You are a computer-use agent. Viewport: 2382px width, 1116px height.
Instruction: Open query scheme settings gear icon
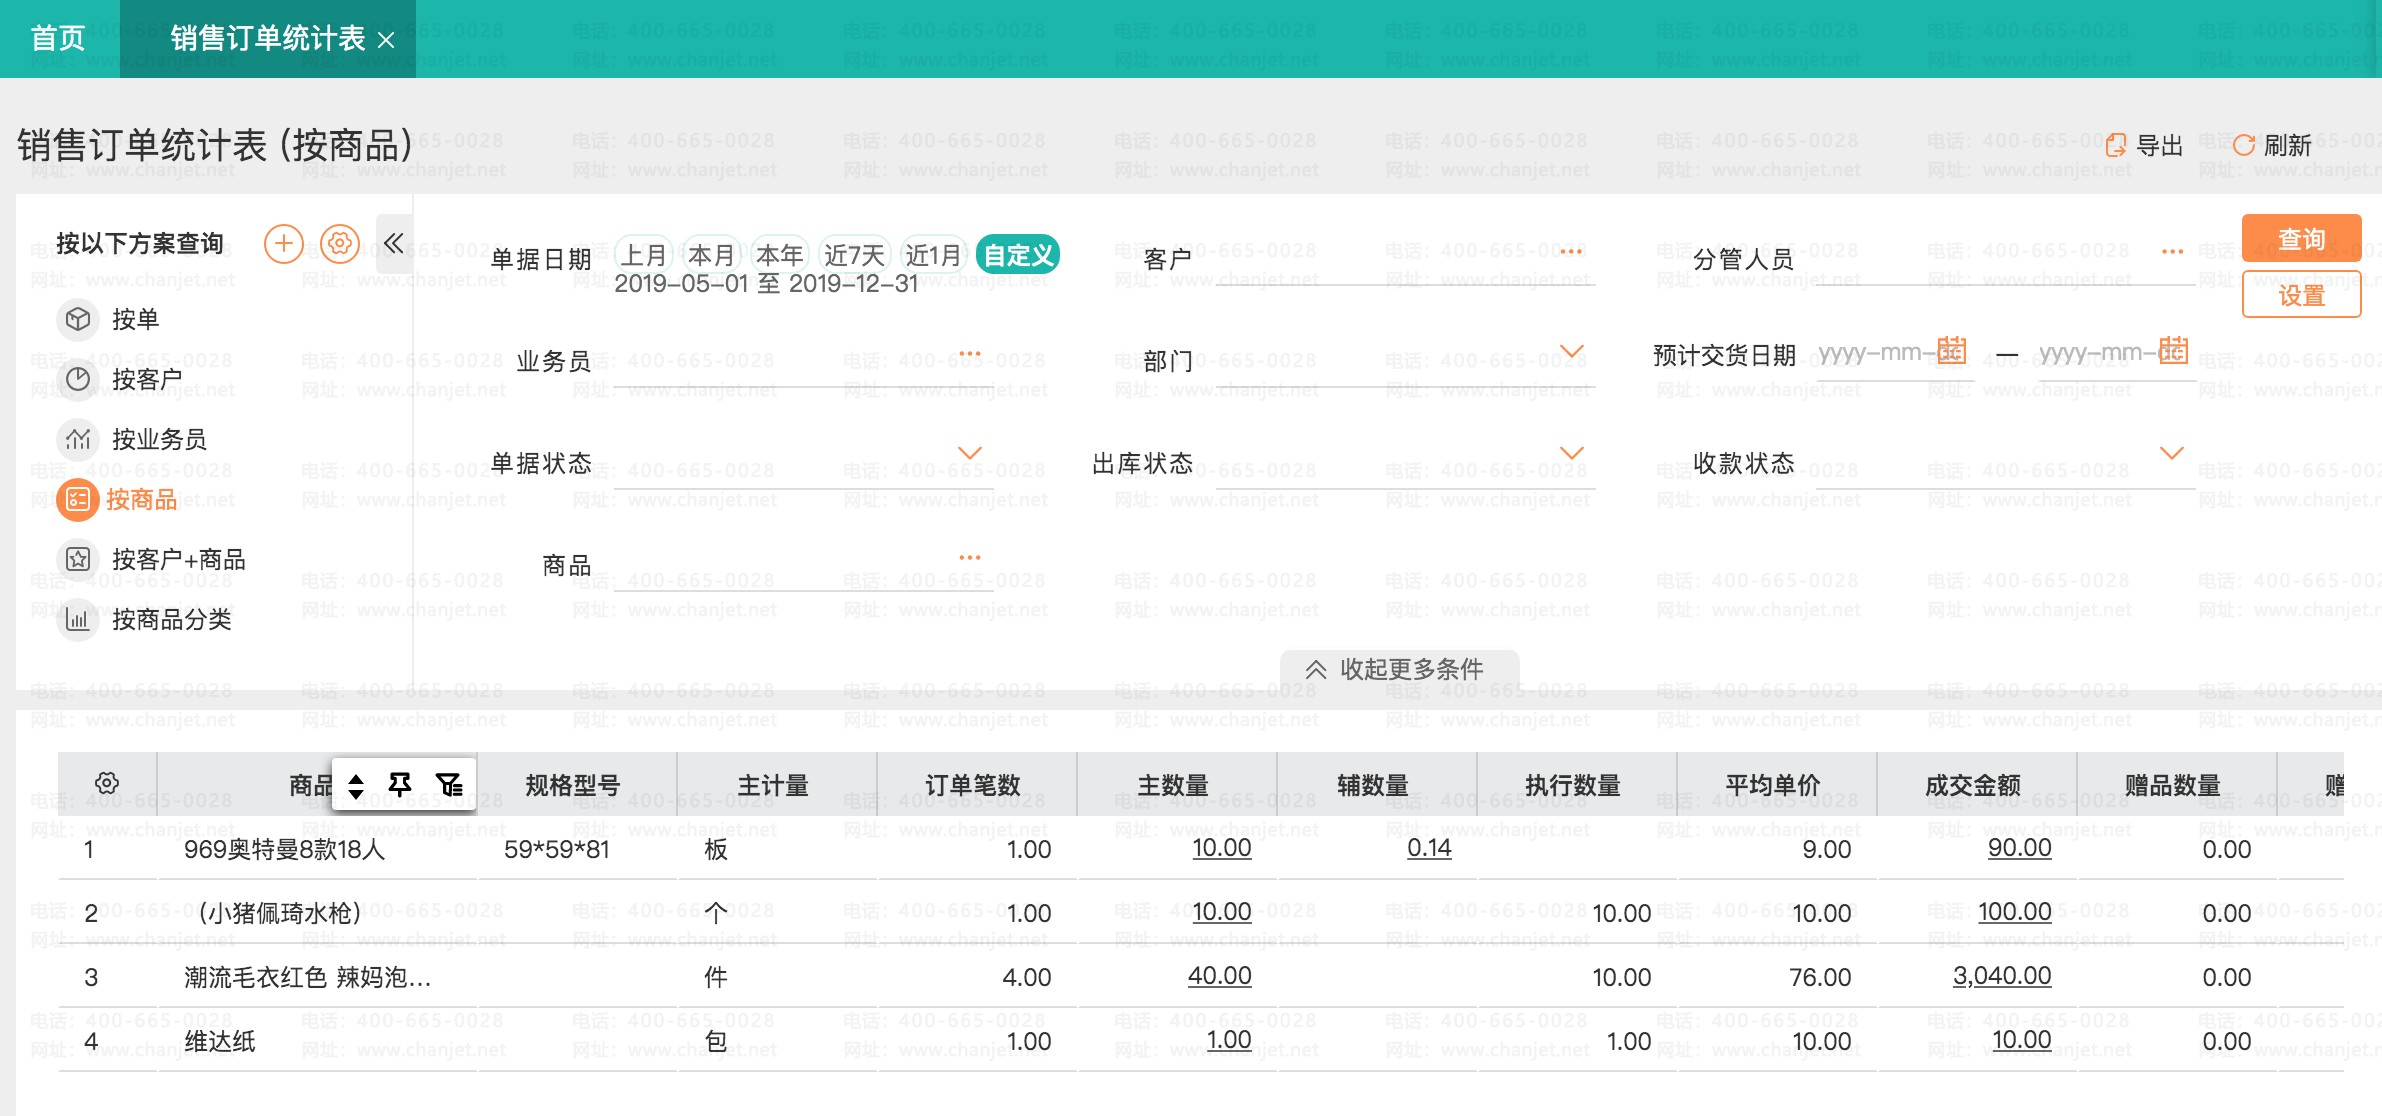click(x=340, y=244)
